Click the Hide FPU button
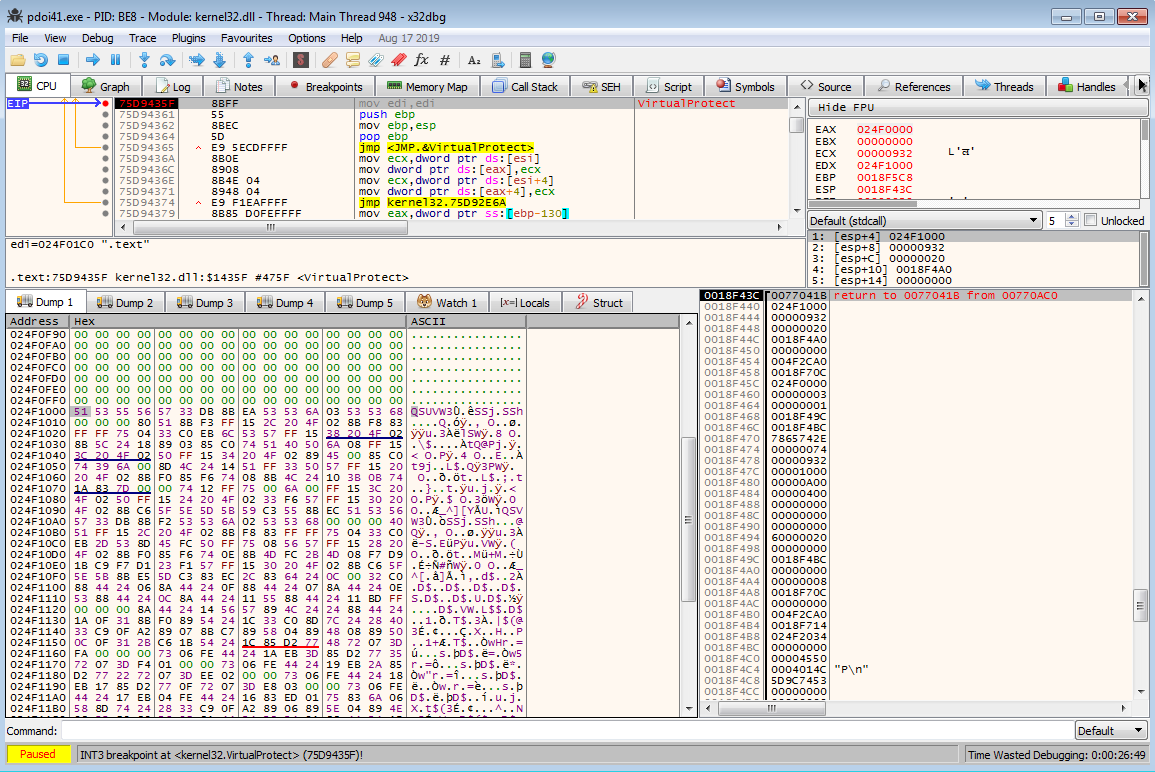Screen dimensions: 1155x772 coord(845,107)
